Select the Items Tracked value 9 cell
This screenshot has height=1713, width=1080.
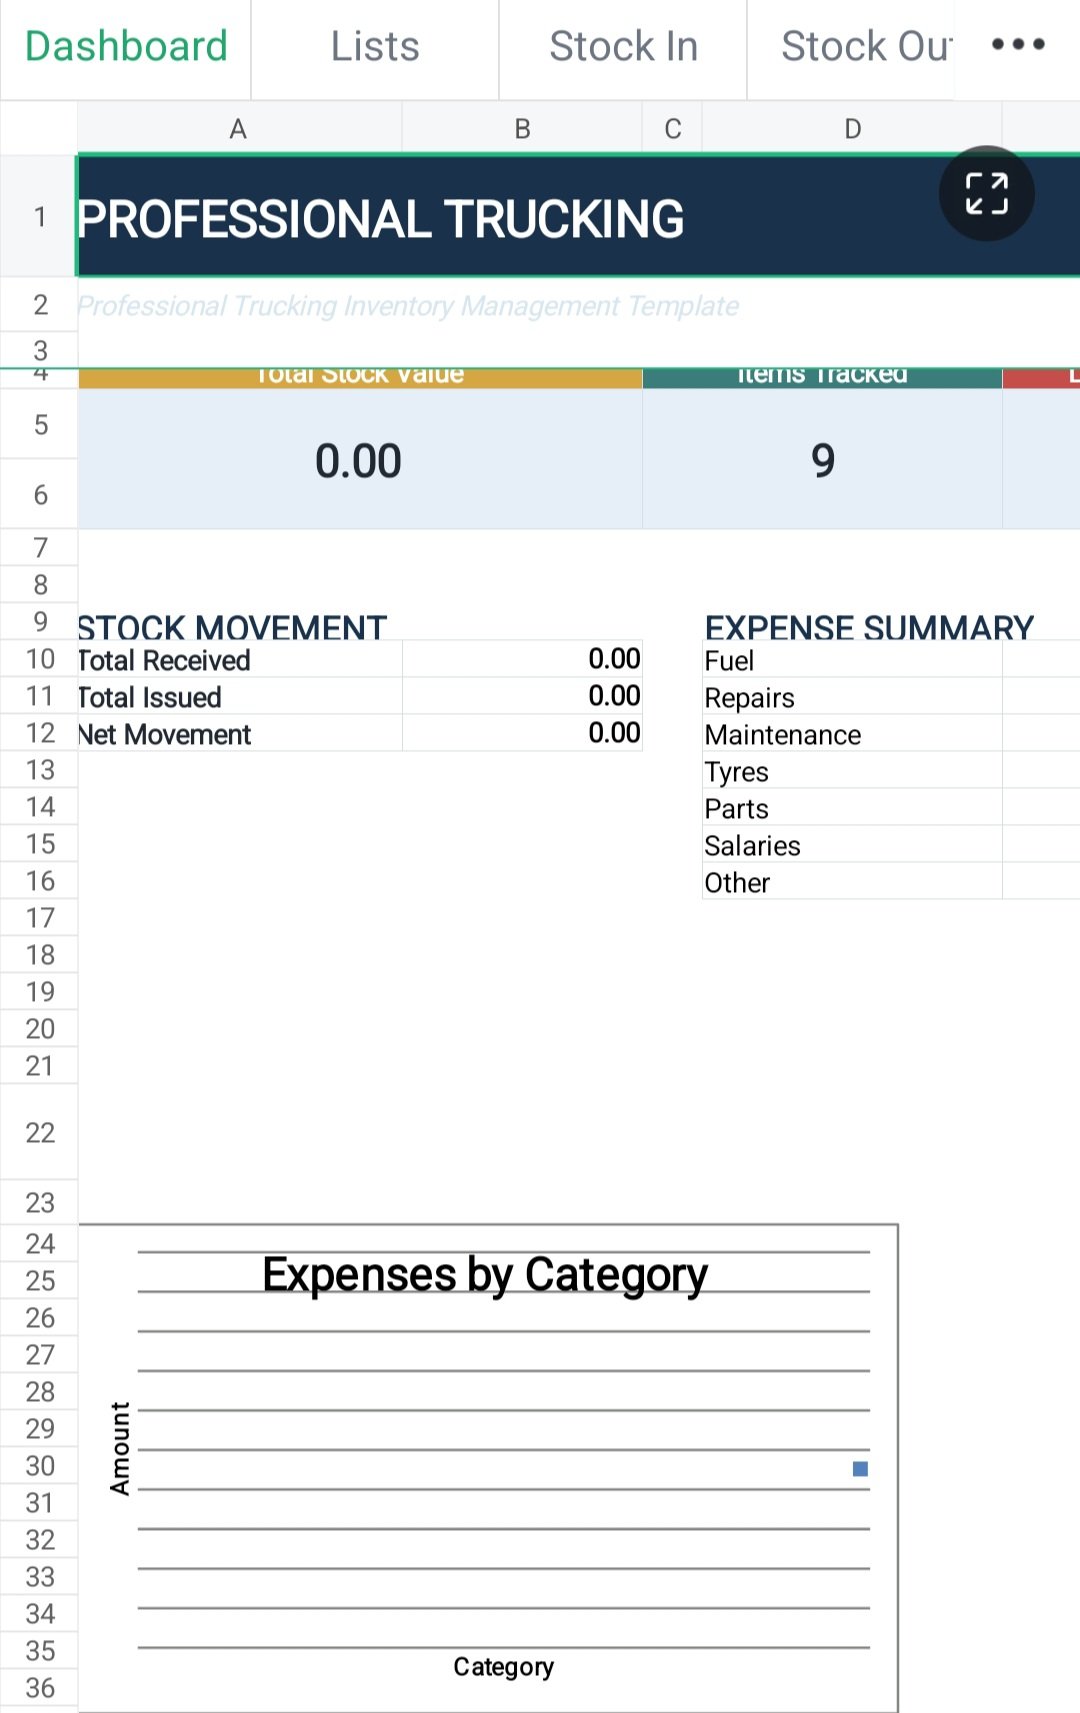tap(822, 459)
